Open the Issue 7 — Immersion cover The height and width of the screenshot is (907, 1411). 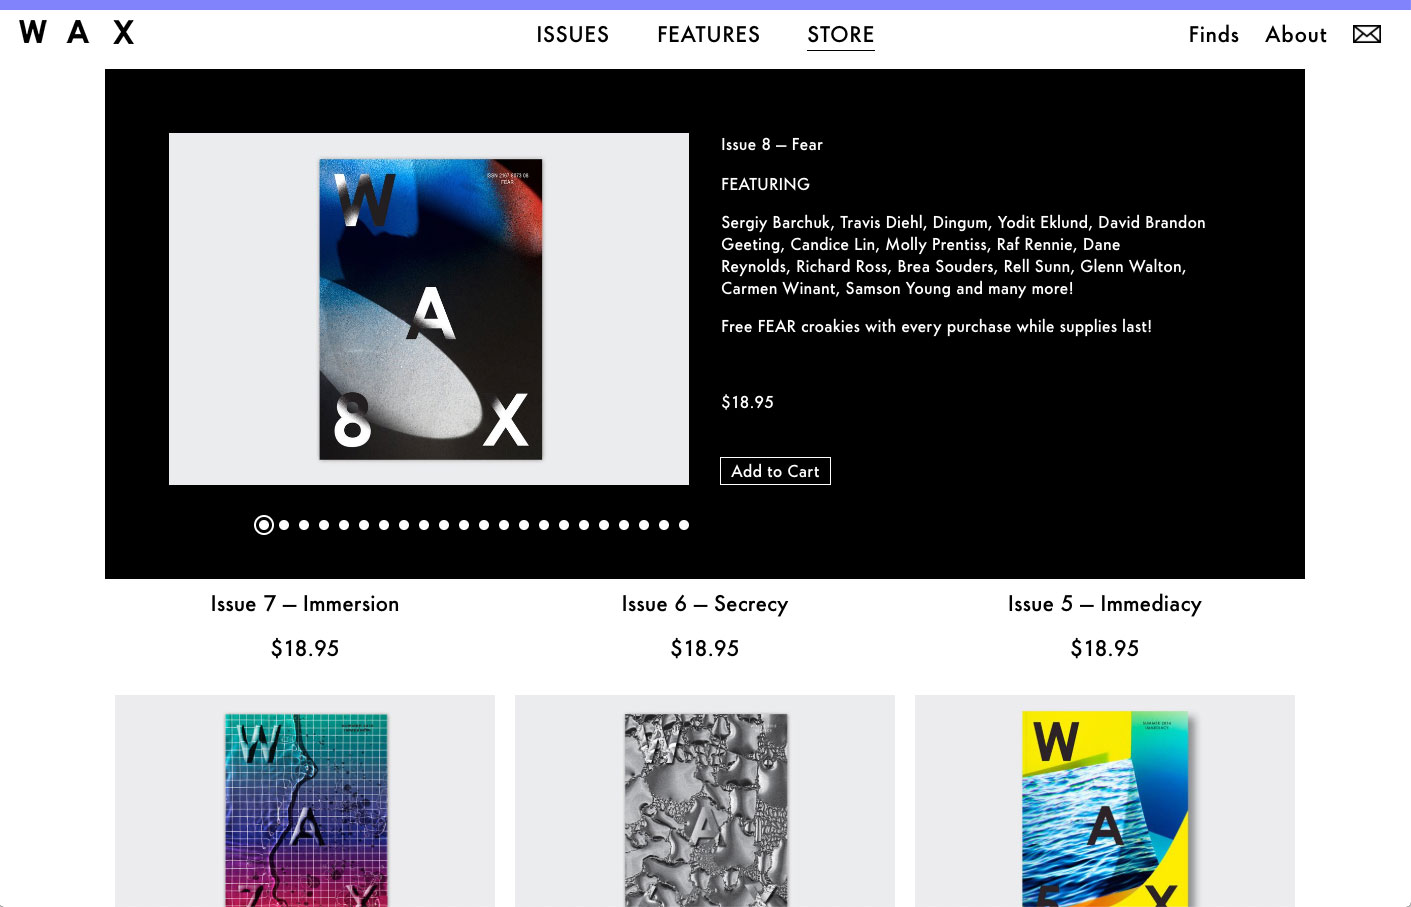(x=304, y=800)
